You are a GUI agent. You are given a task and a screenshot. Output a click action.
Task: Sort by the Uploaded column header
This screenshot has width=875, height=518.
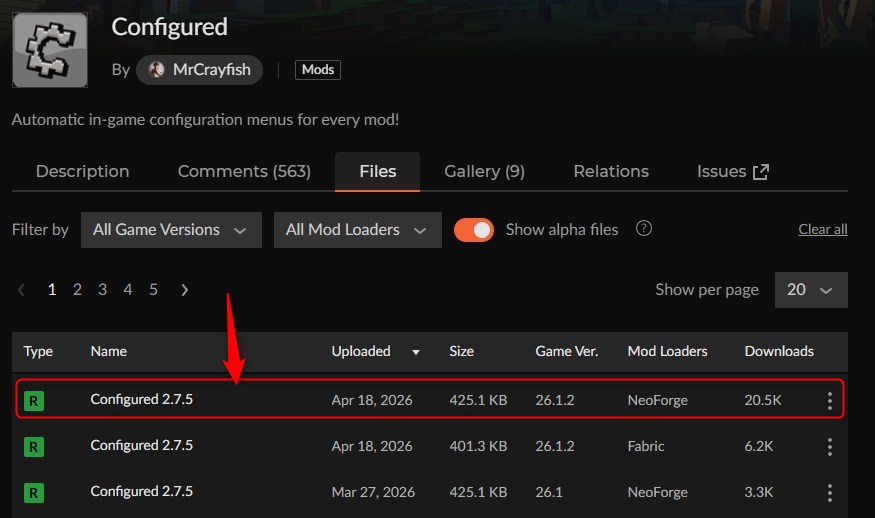(361, 351)
